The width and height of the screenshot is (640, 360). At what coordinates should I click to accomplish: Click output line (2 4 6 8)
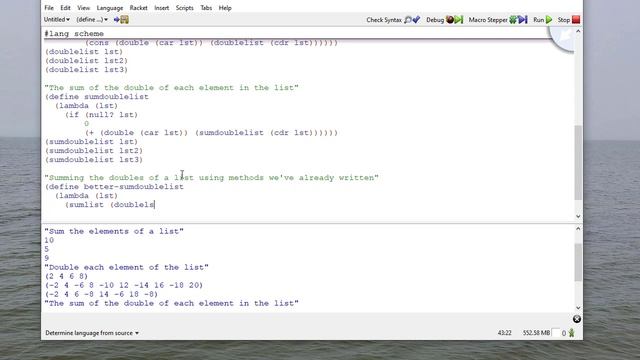tap(66, 276)
